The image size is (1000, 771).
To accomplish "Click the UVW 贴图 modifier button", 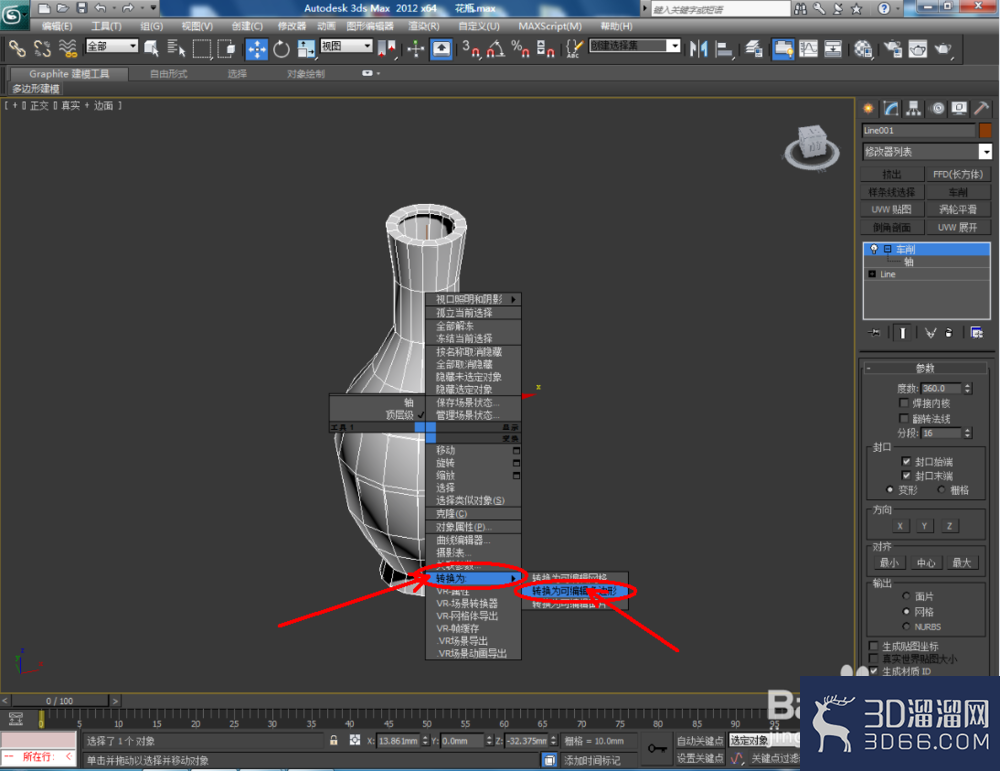I will 892,209.
